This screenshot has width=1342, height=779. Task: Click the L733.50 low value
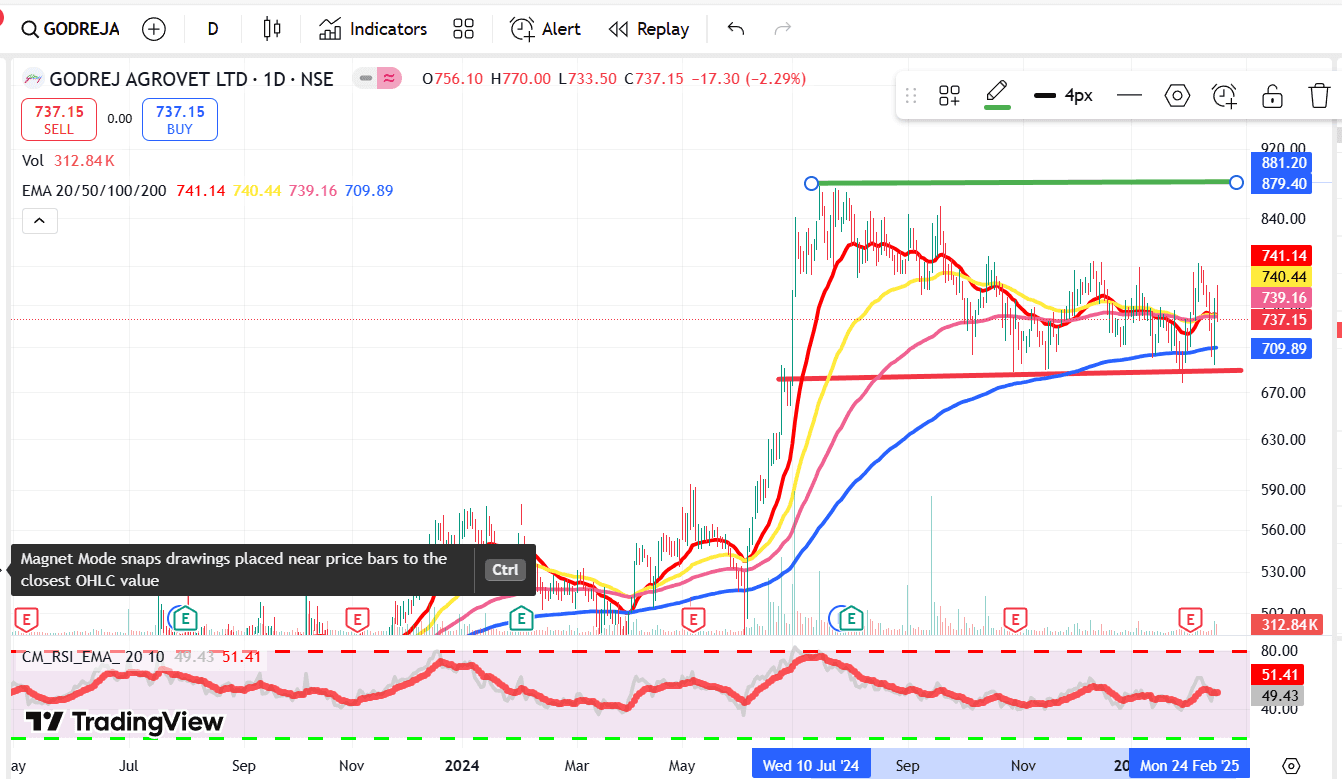[x=588, y=78]
